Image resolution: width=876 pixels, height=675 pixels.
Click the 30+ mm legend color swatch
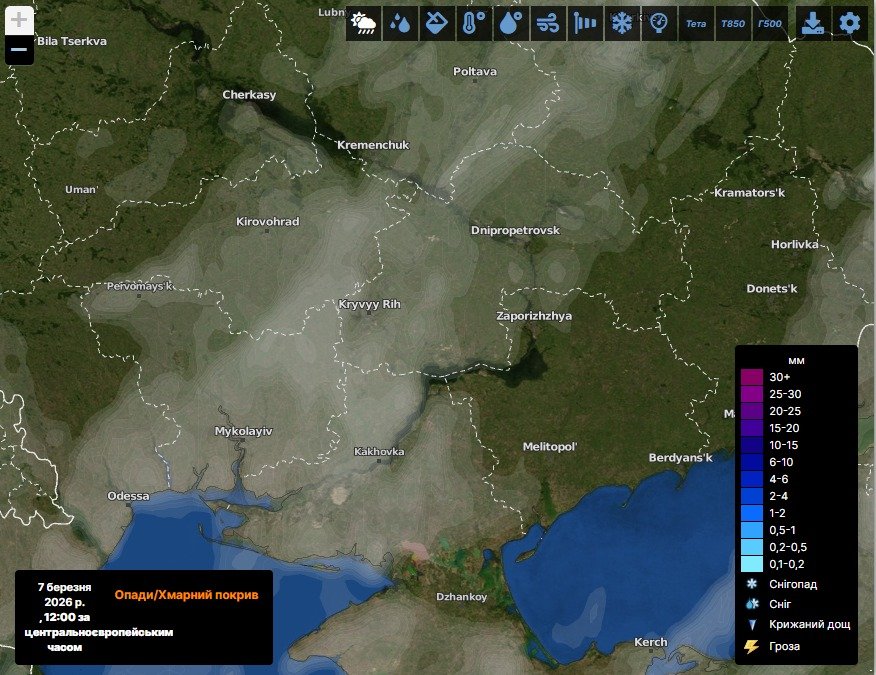(752, 377)
